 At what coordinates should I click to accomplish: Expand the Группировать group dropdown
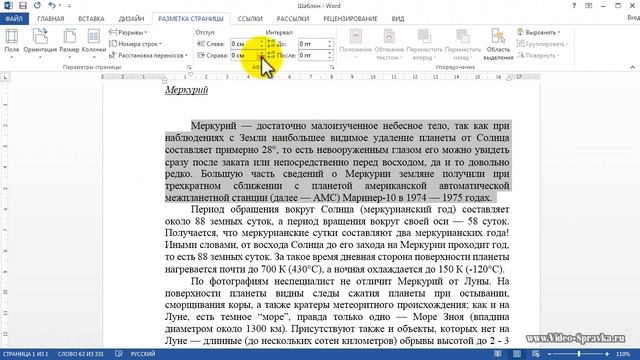pyautogui.click(x=542, y=44)
